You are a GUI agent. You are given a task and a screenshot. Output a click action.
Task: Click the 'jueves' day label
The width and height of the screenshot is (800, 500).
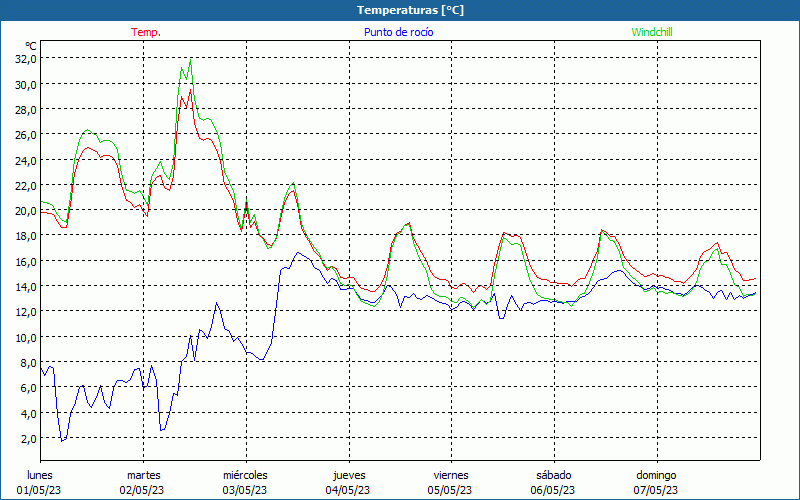click(349, 475)
